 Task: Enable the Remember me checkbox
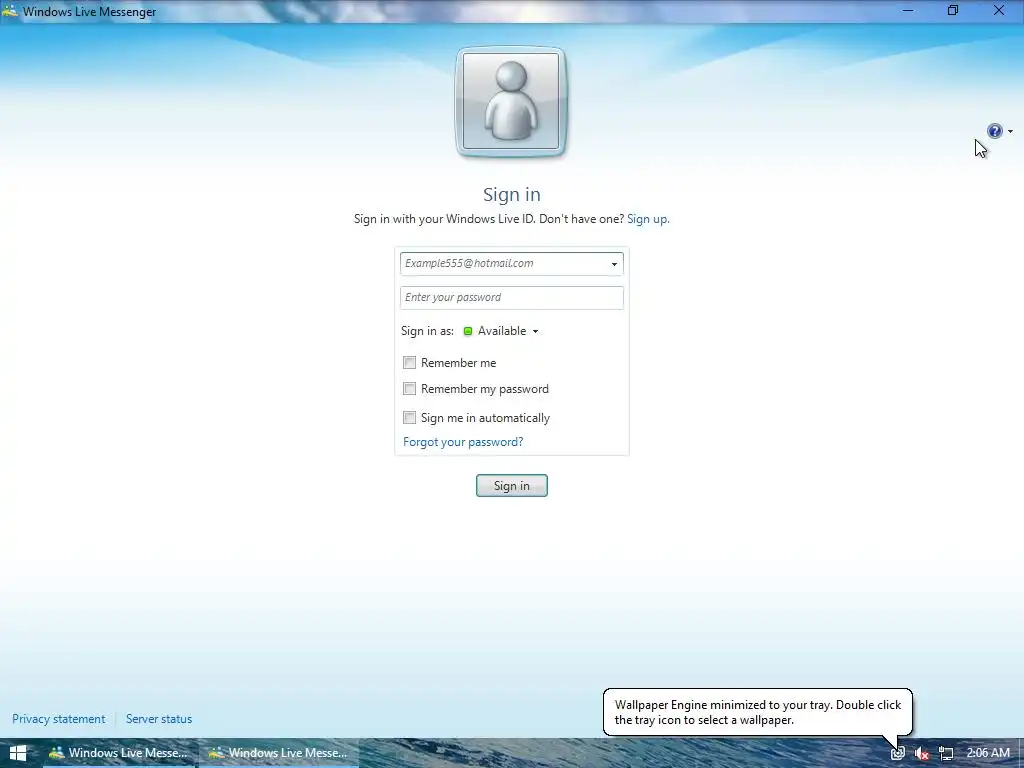(x=409, y=362)
